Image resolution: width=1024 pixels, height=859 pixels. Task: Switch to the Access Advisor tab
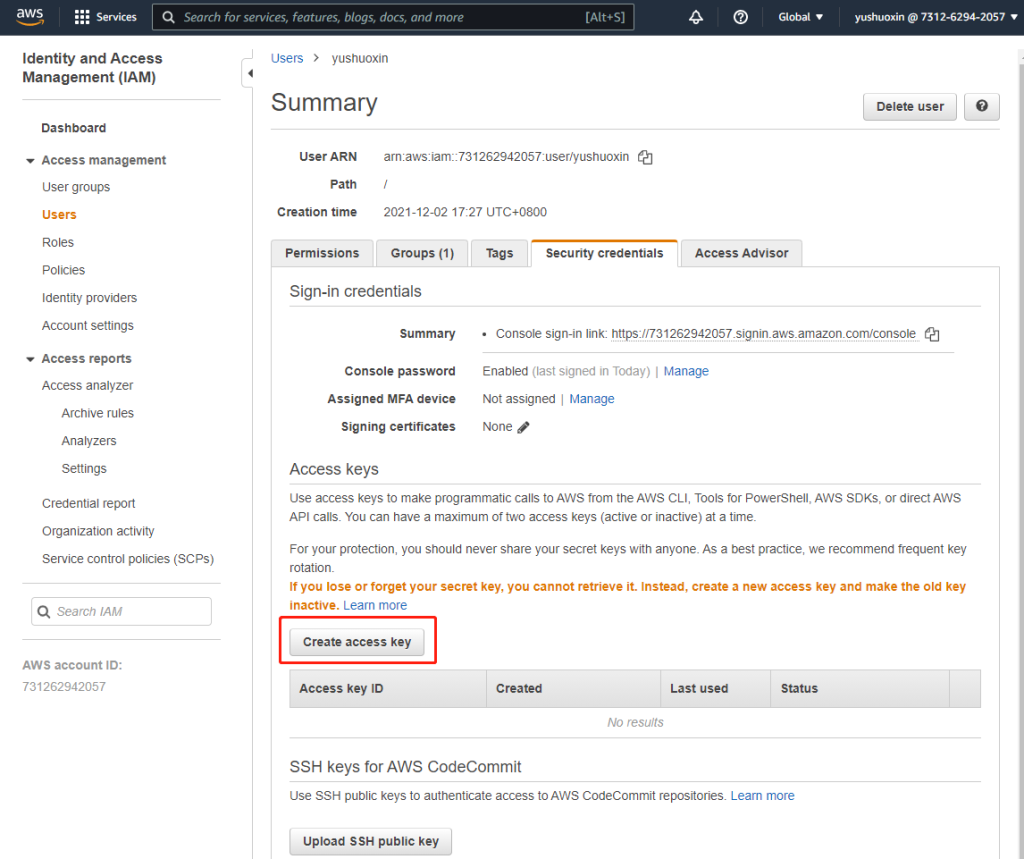741,254
